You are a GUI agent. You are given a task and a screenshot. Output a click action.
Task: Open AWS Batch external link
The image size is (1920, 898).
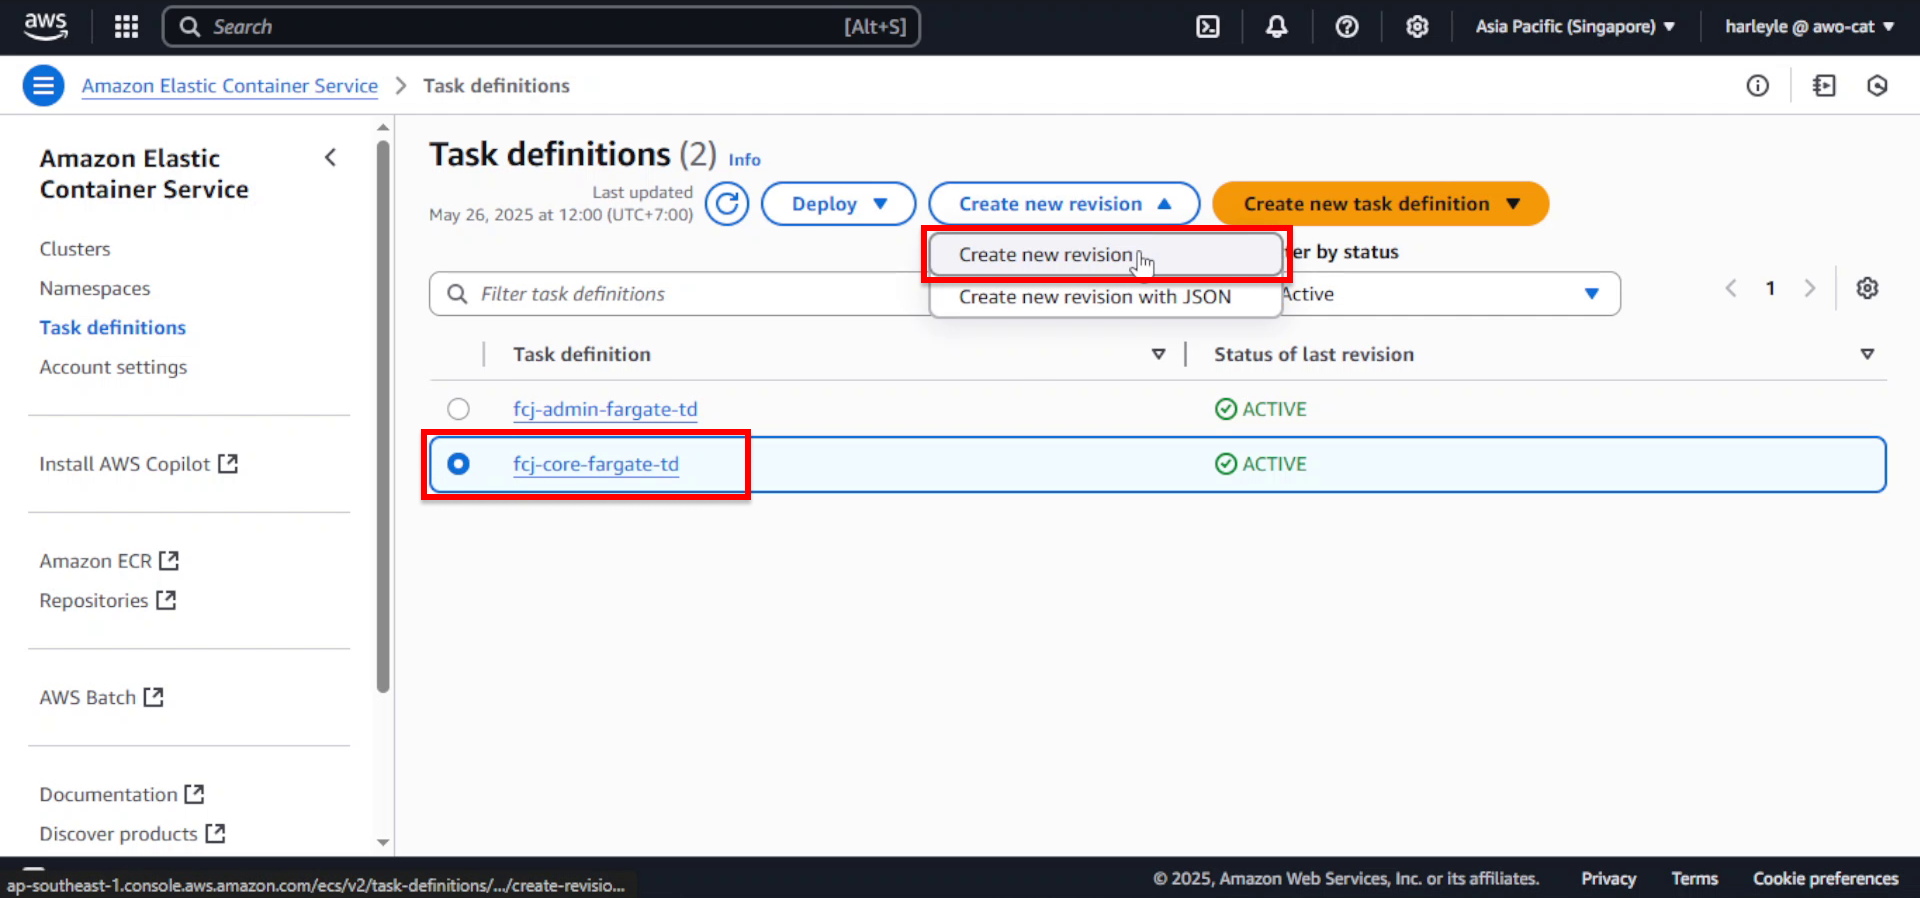(x=101, y=697)
